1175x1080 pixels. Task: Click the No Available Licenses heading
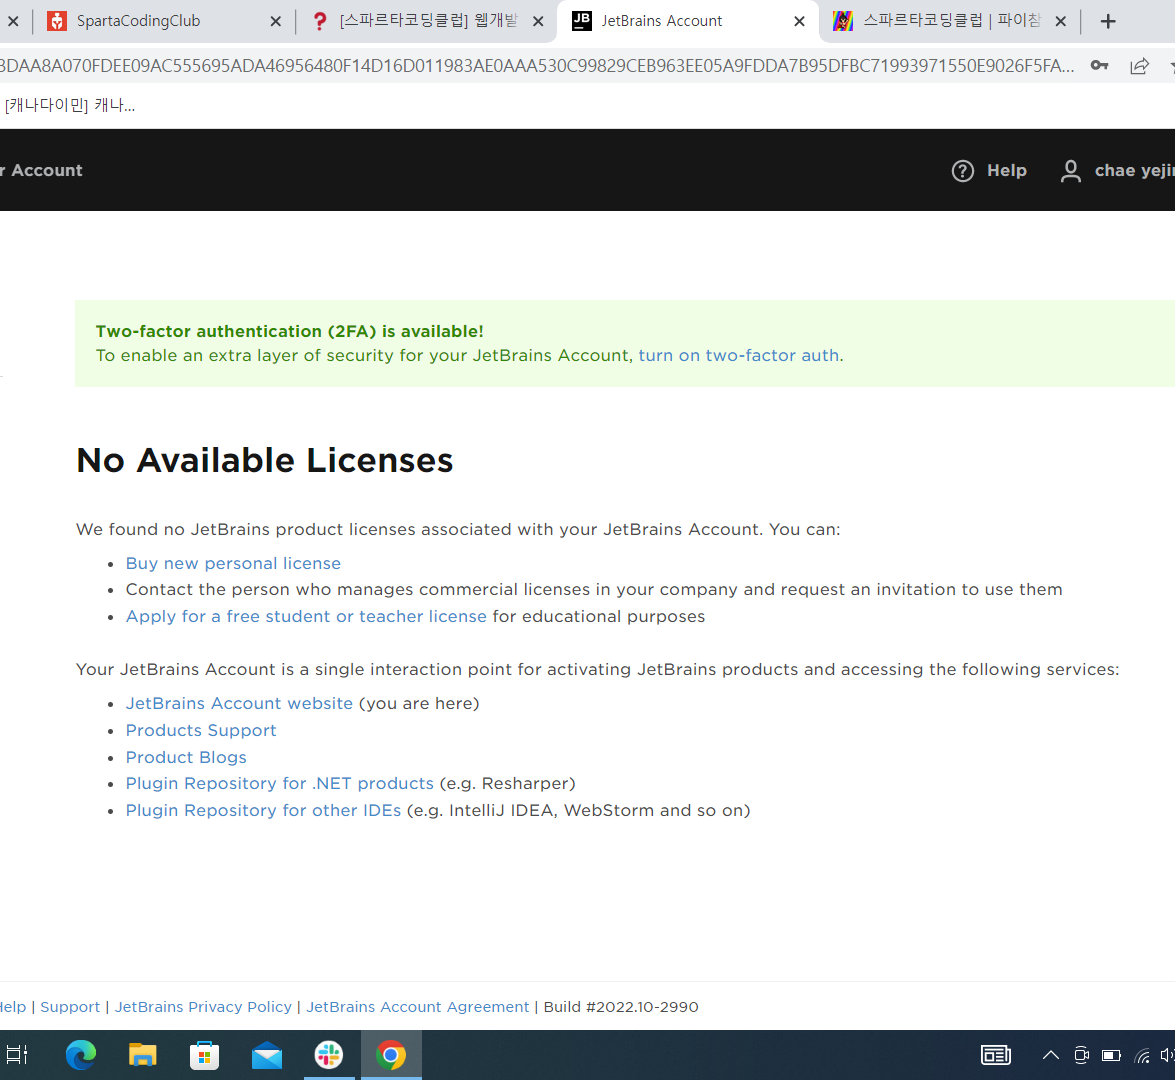tap(265, 459)
